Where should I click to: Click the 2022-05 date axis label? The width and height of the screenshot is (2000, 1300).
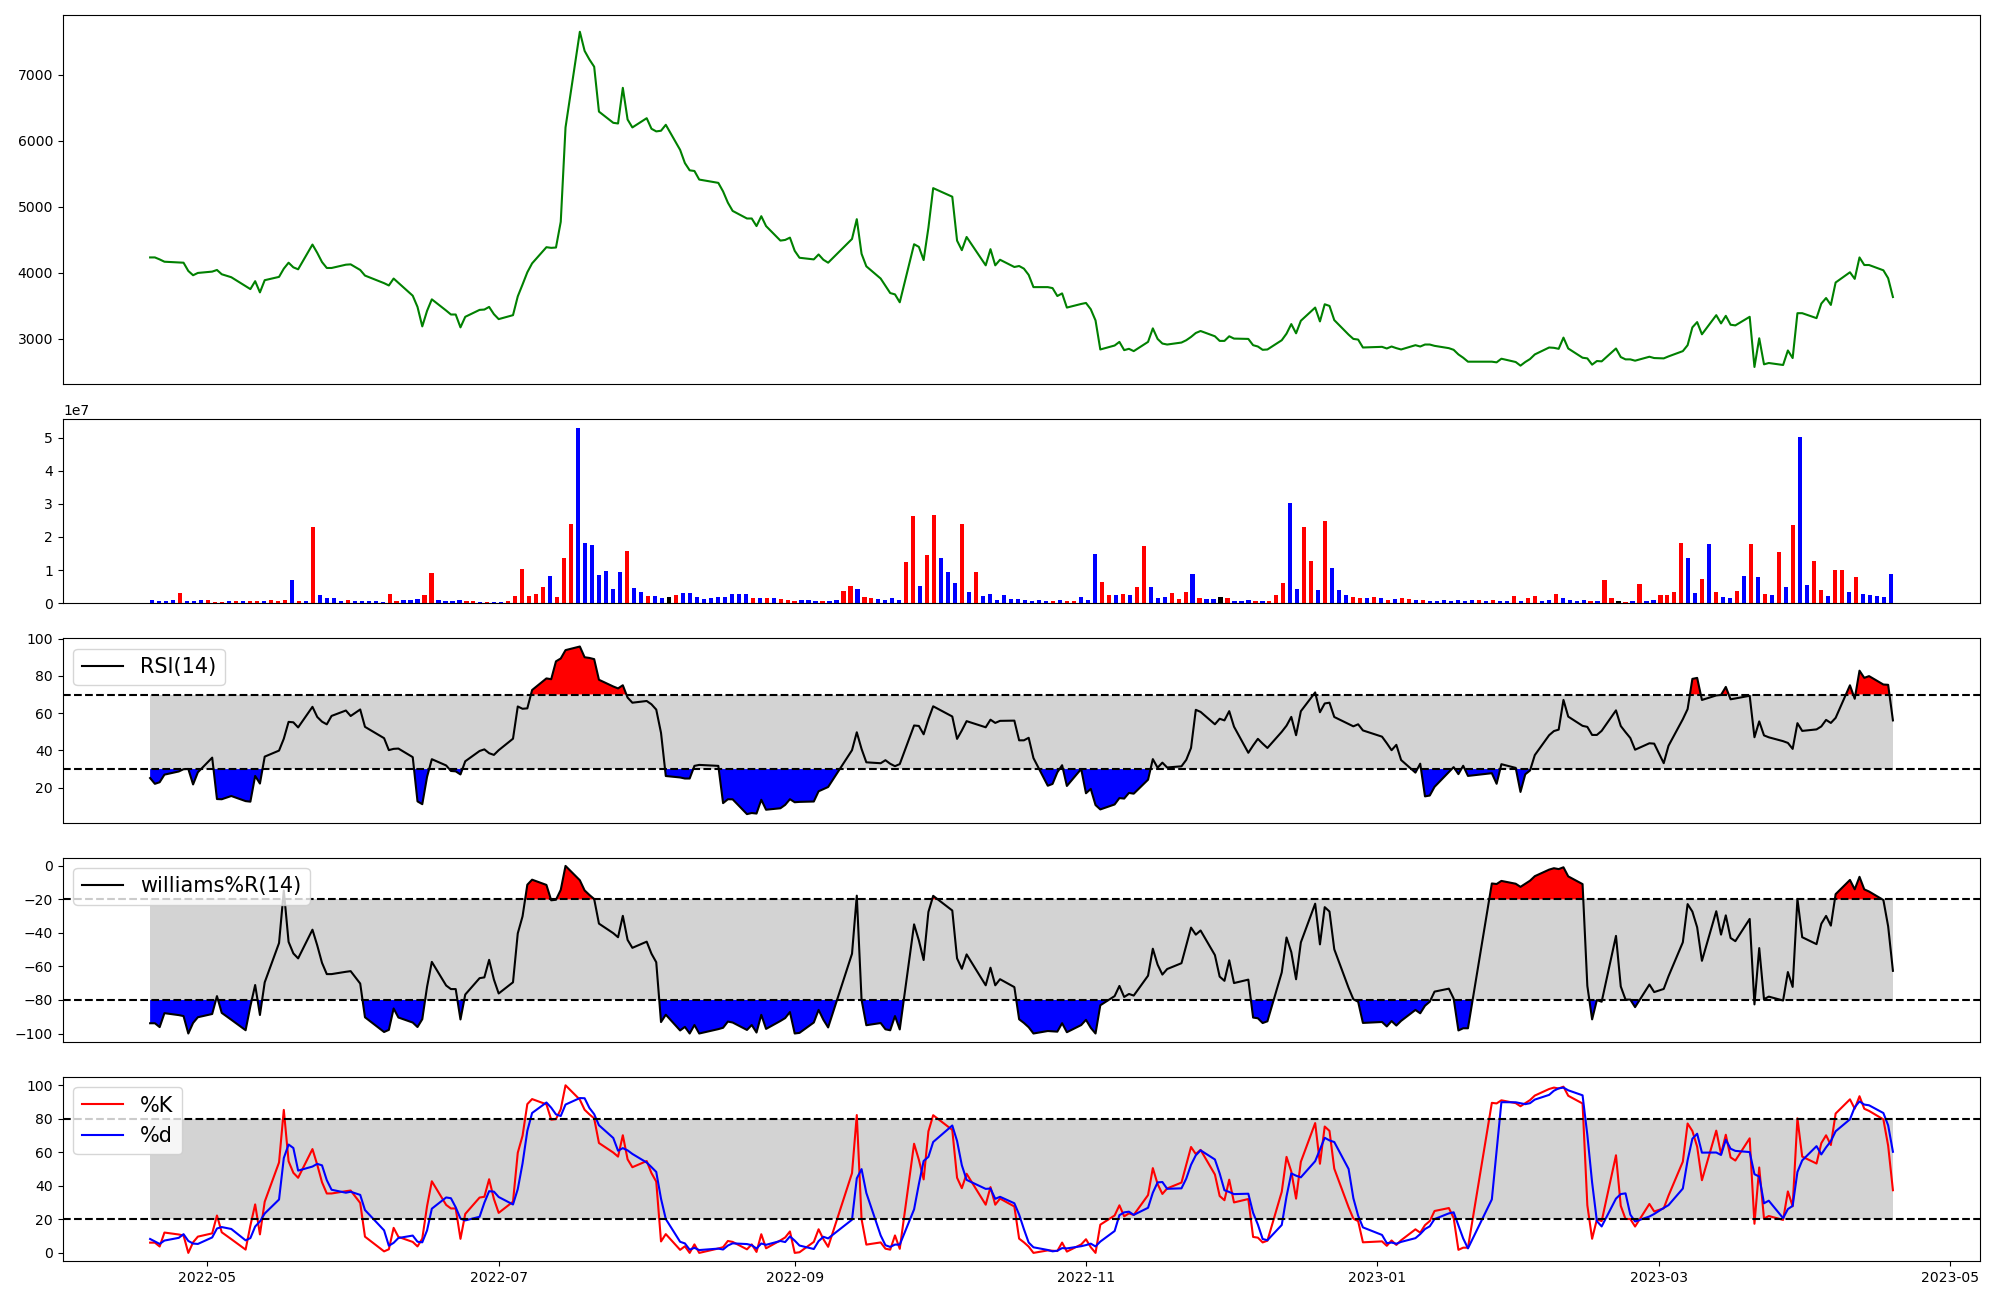207,1277
